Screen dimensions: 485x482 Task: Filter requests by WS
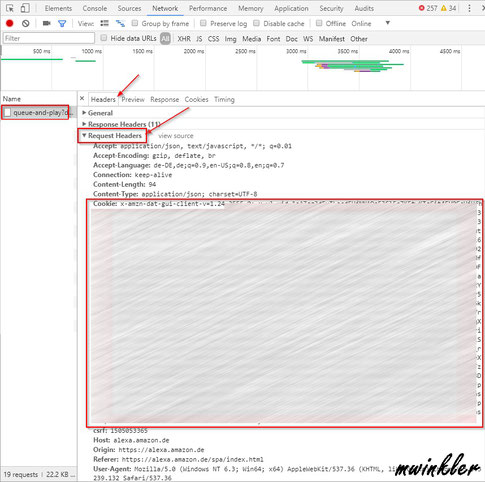point(308,39)
